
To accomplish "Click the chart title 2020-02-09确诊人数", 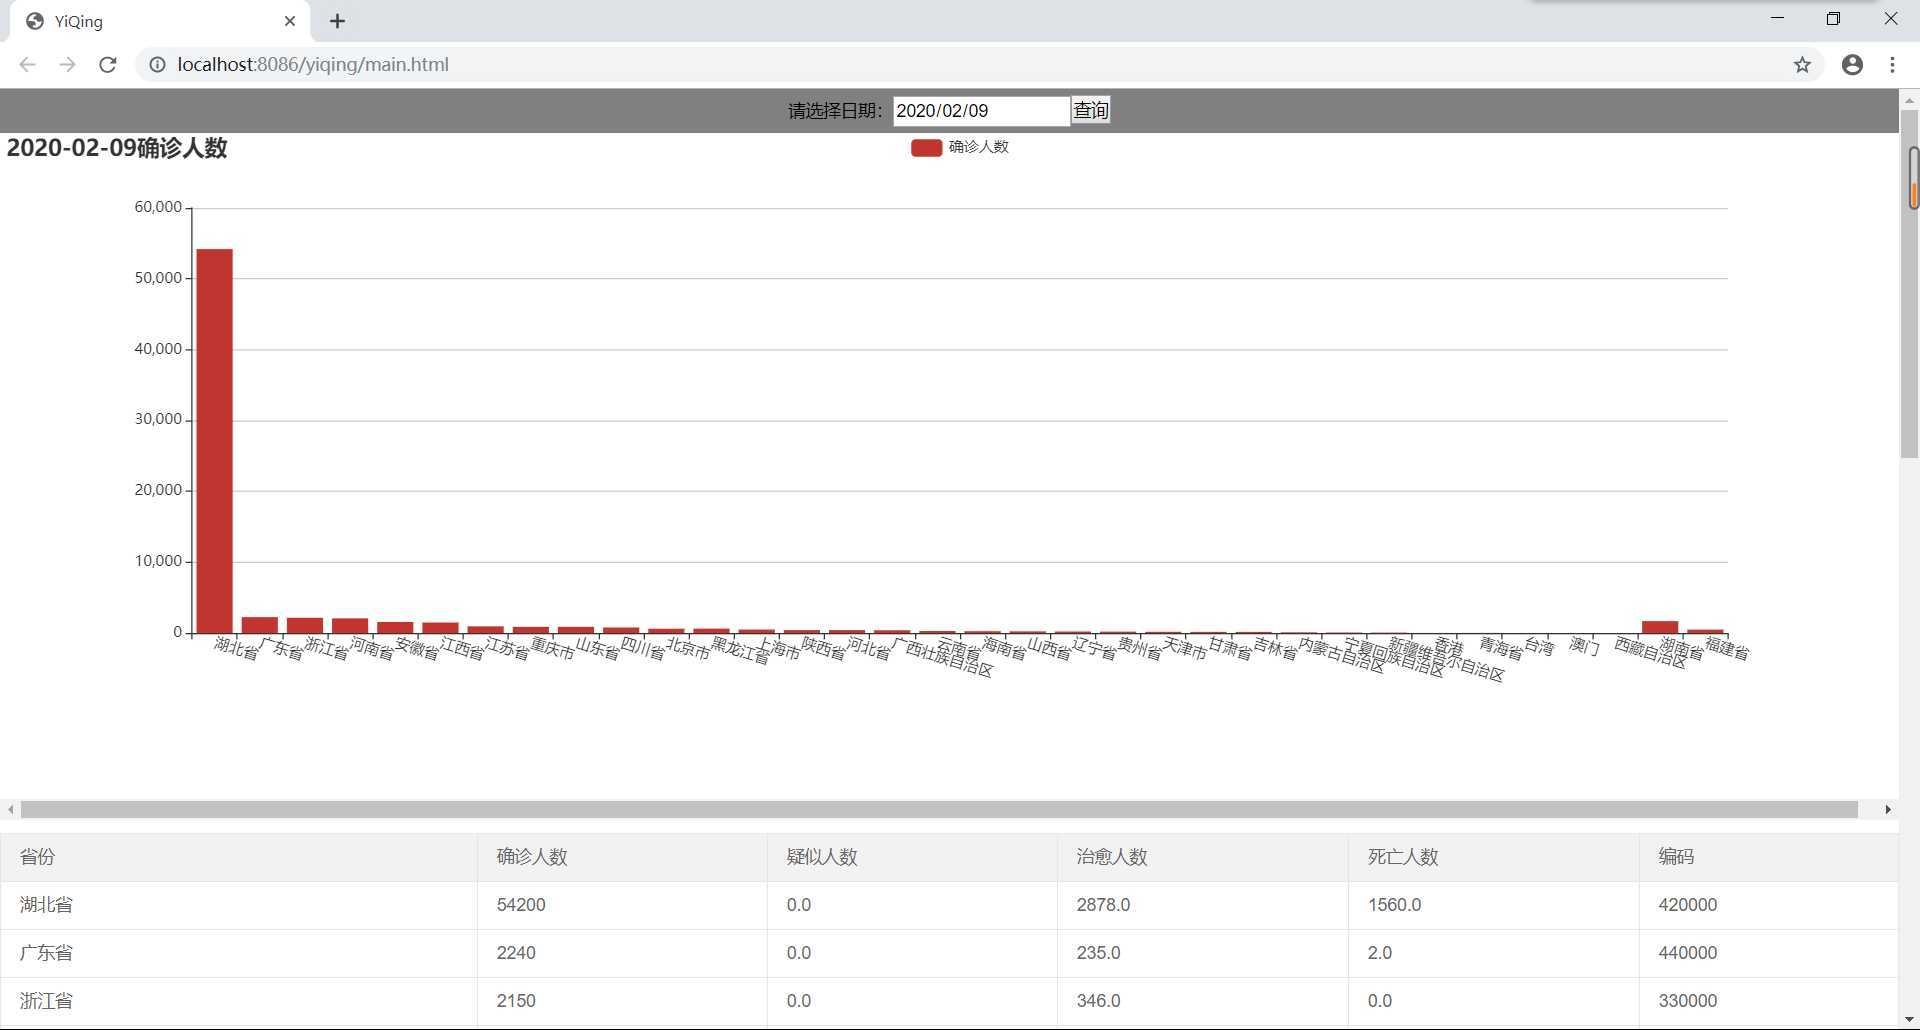I will pos(117,148).
